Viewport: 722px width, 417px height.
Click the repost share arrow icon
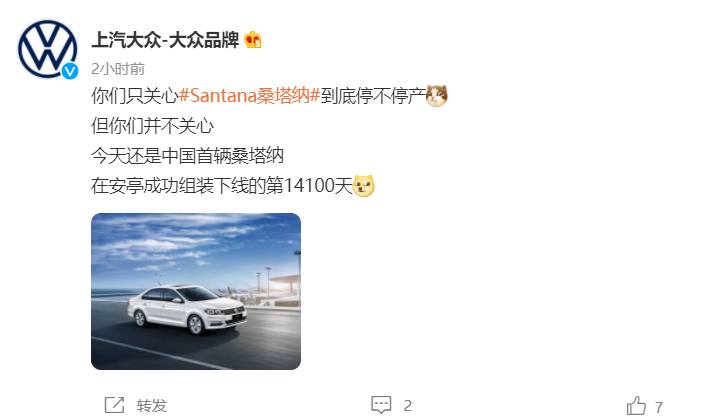[114, 405]
